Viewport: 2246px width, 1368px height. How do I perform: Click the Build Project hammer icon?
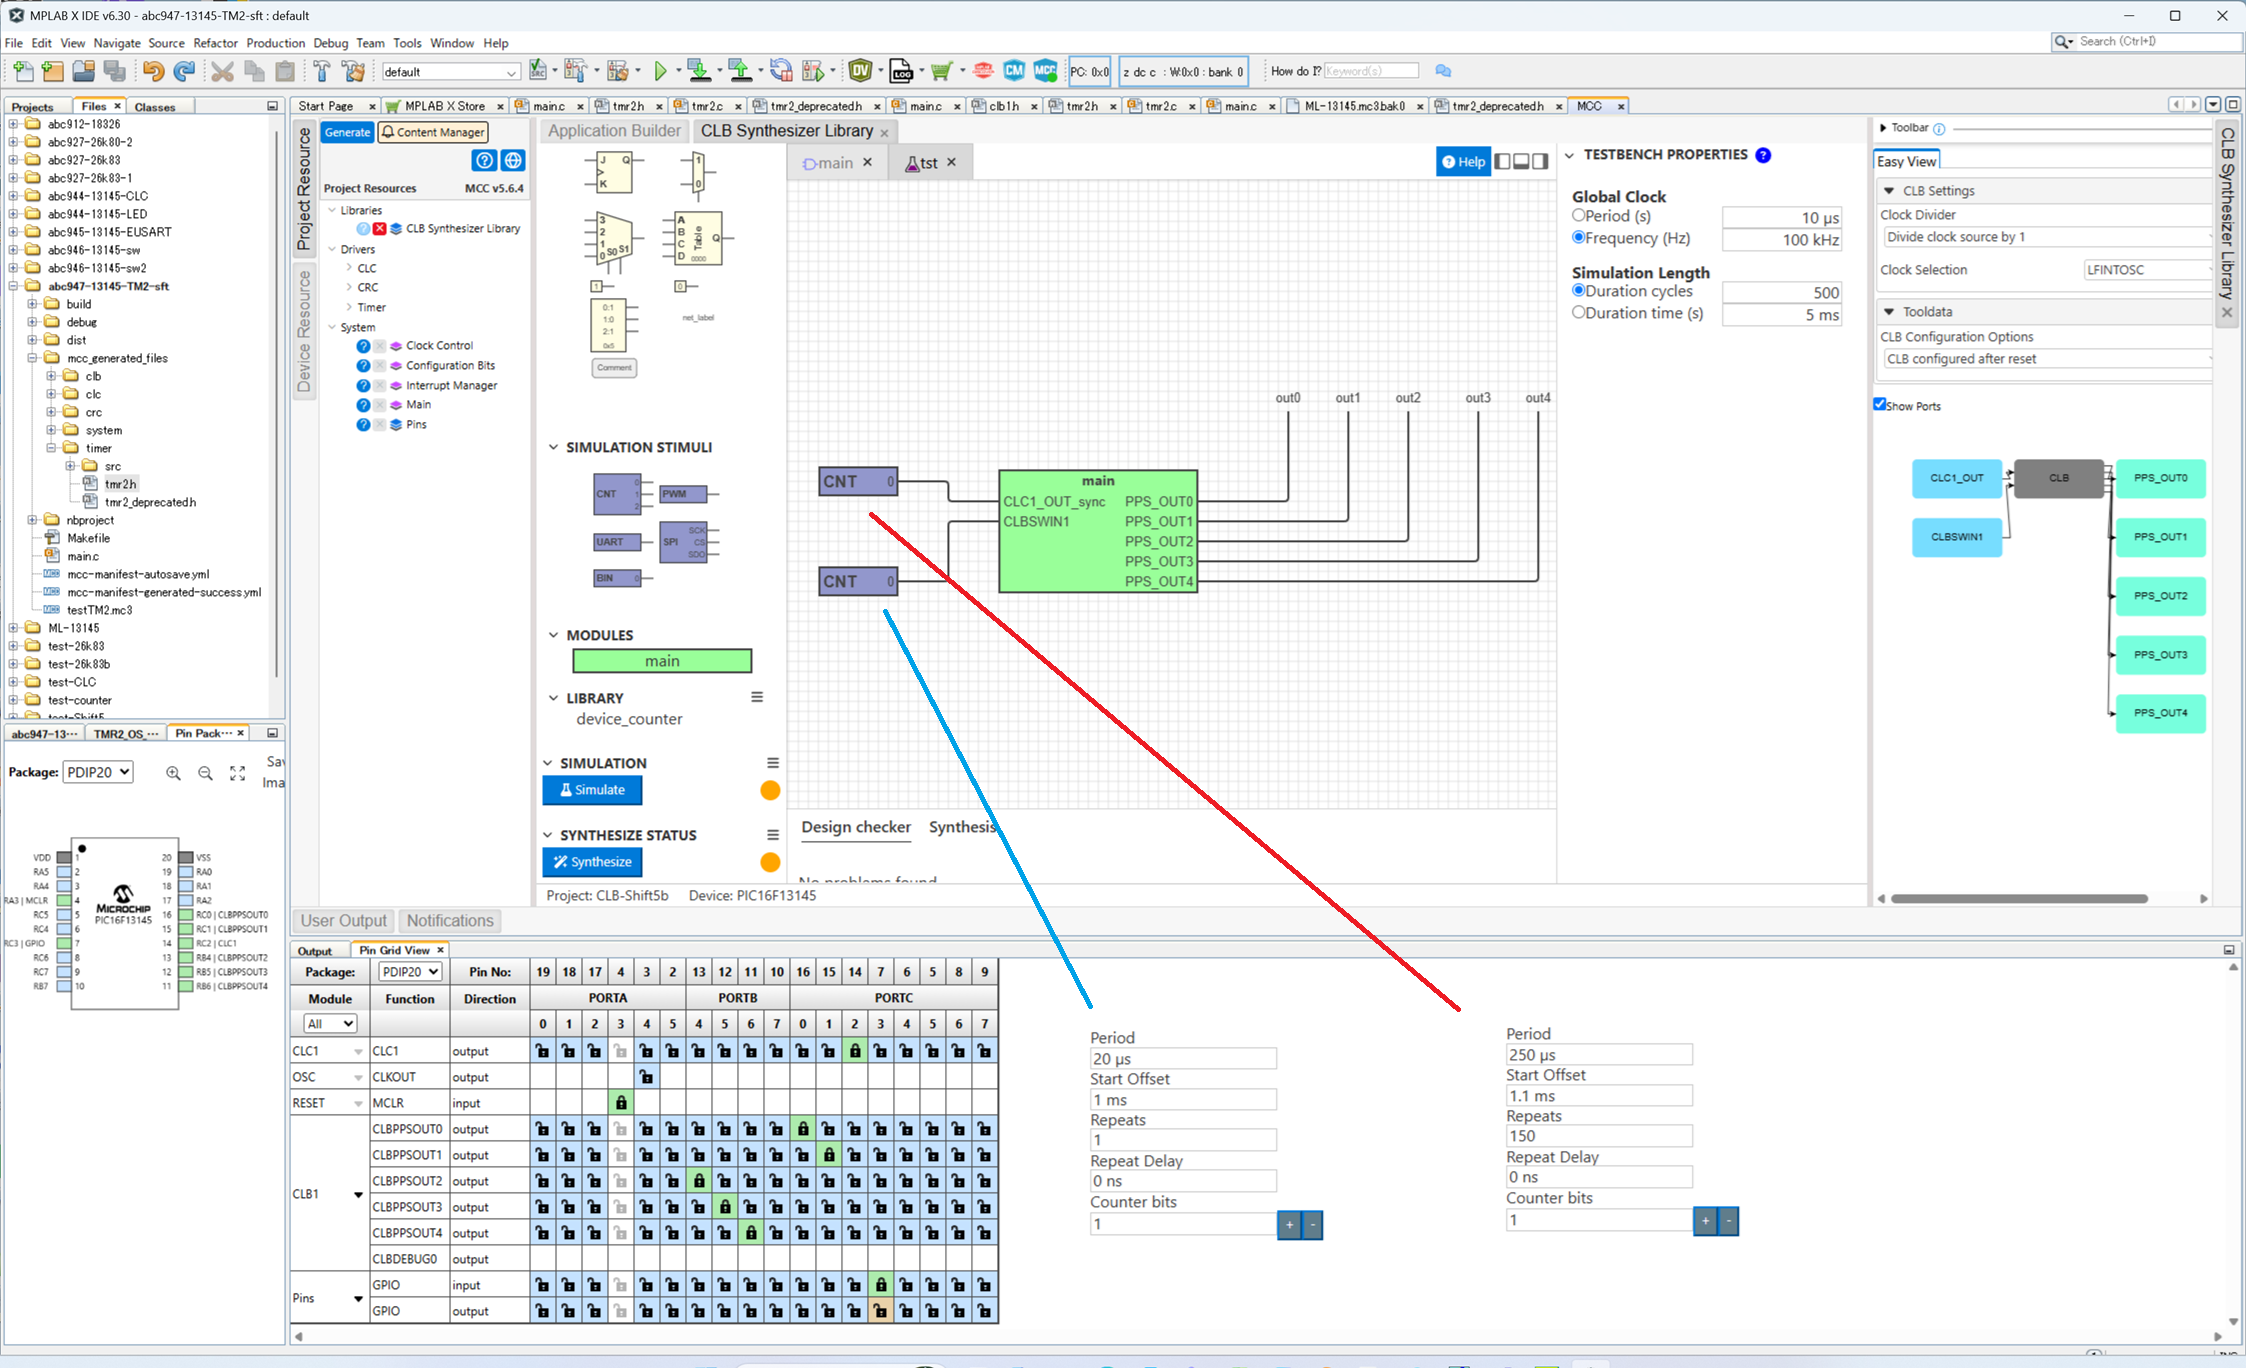tap(322, 71)
